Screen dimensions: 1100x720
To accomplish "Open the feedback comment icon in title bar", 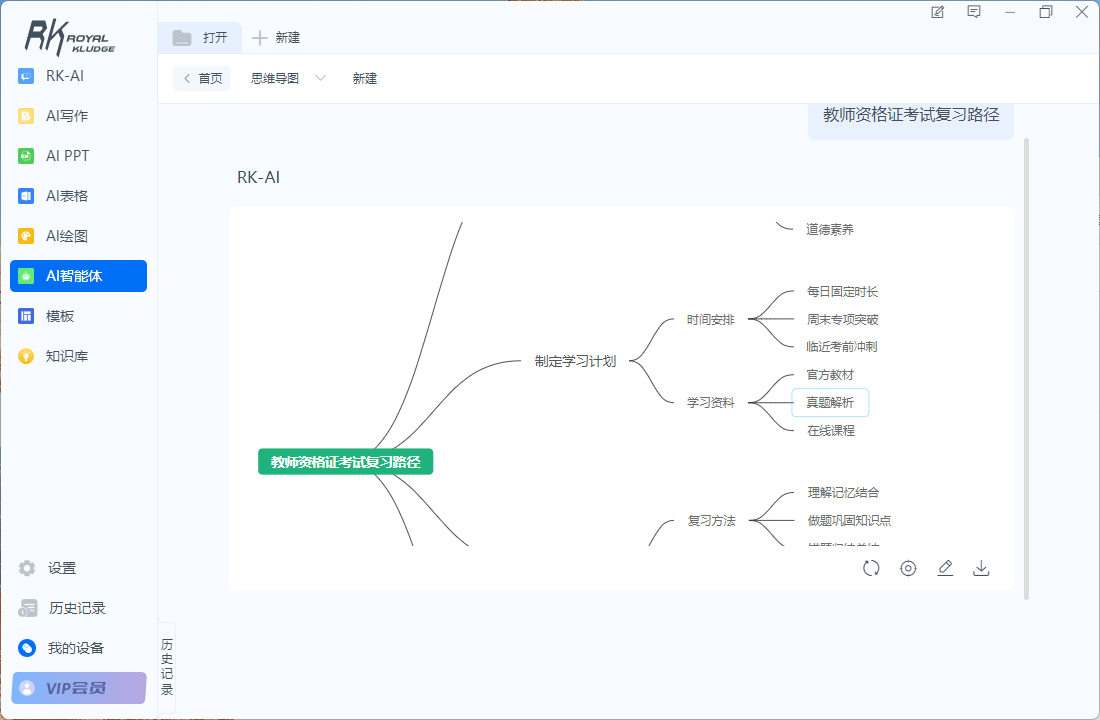I will click(974, 12).
